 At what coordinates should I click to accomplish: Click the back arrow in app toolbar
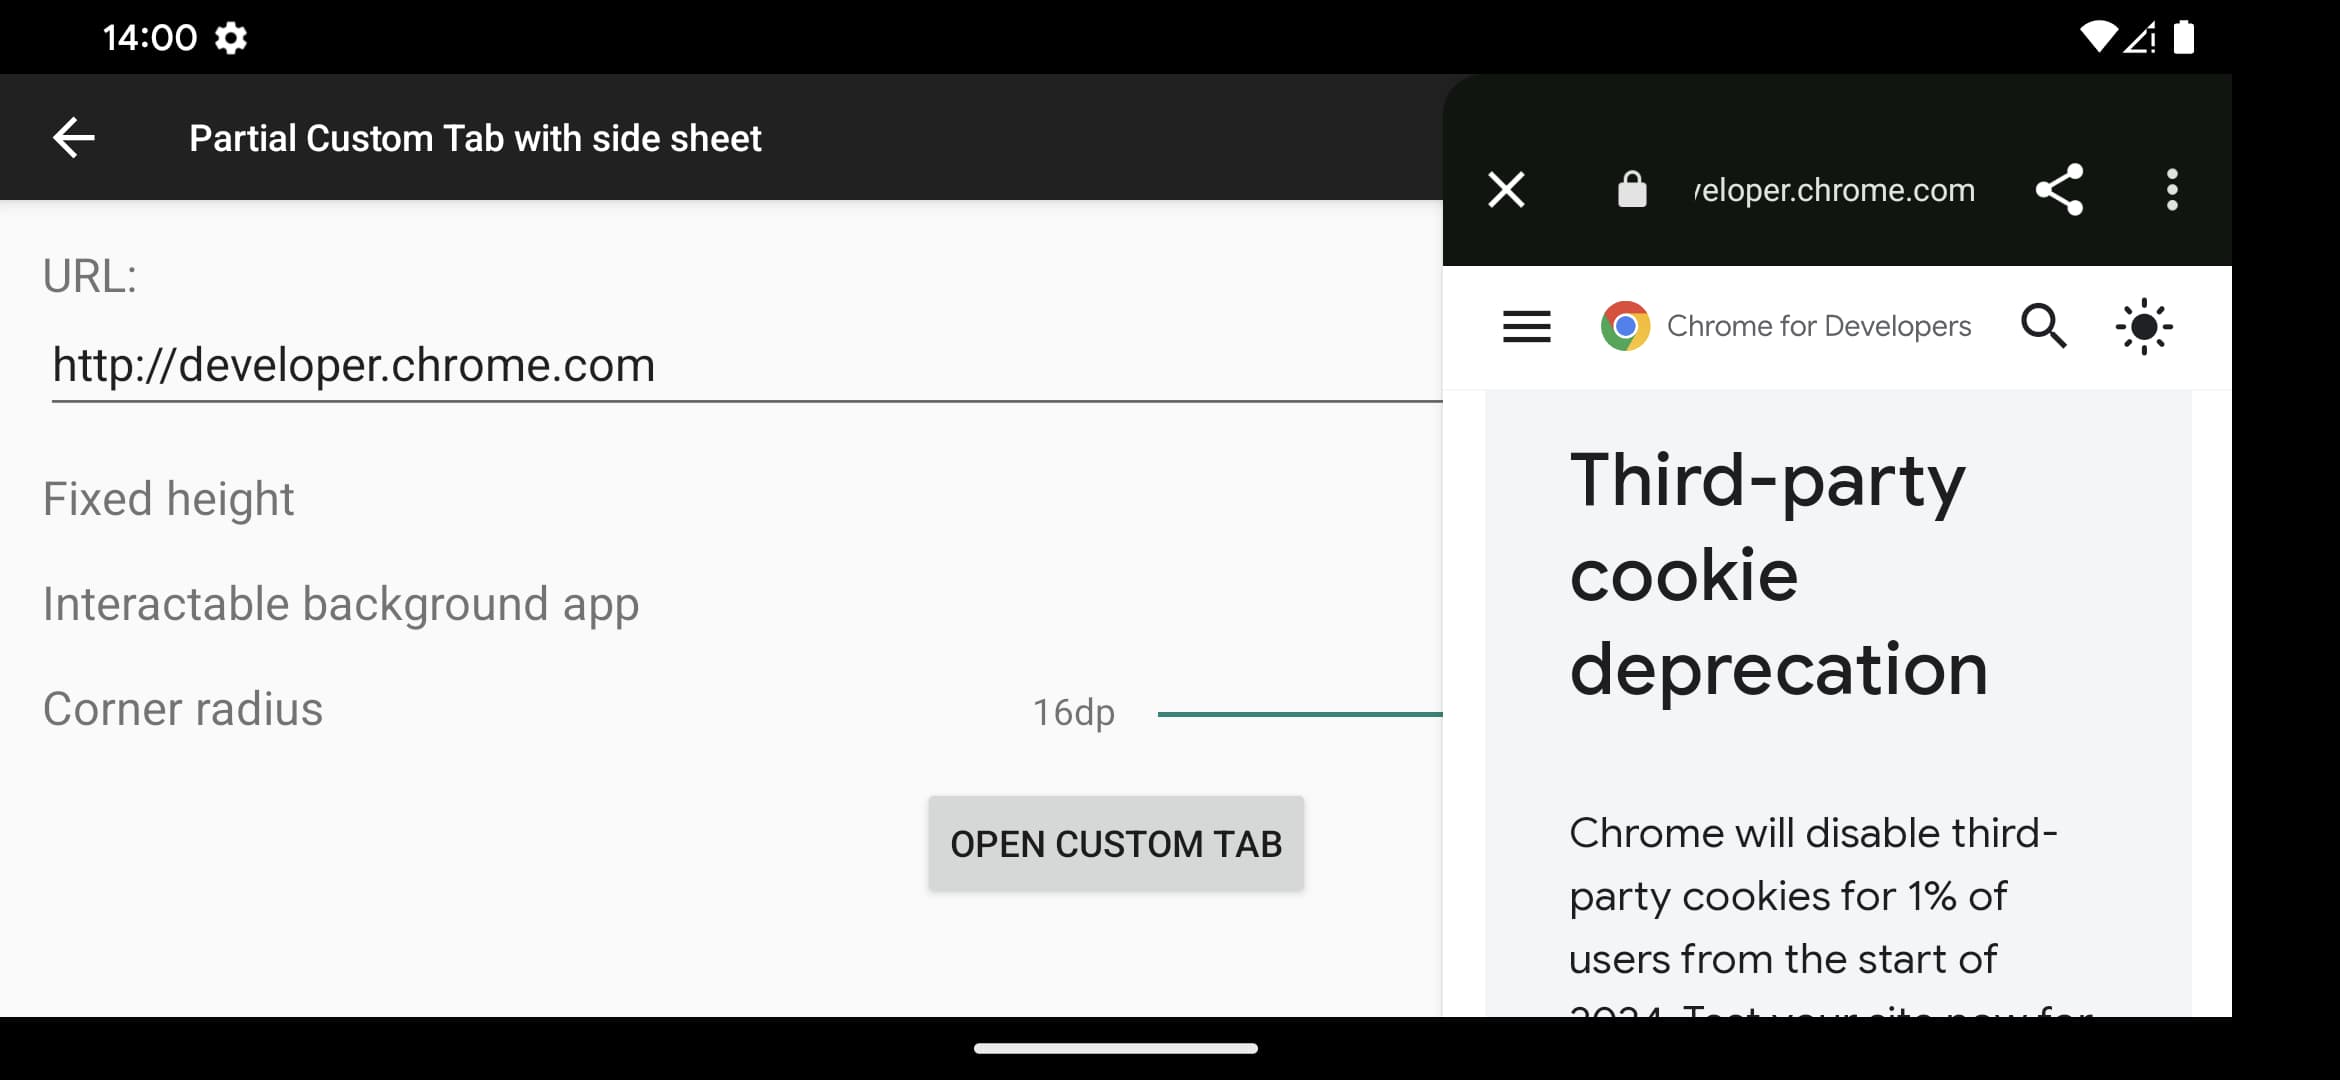tap(72, 137)
